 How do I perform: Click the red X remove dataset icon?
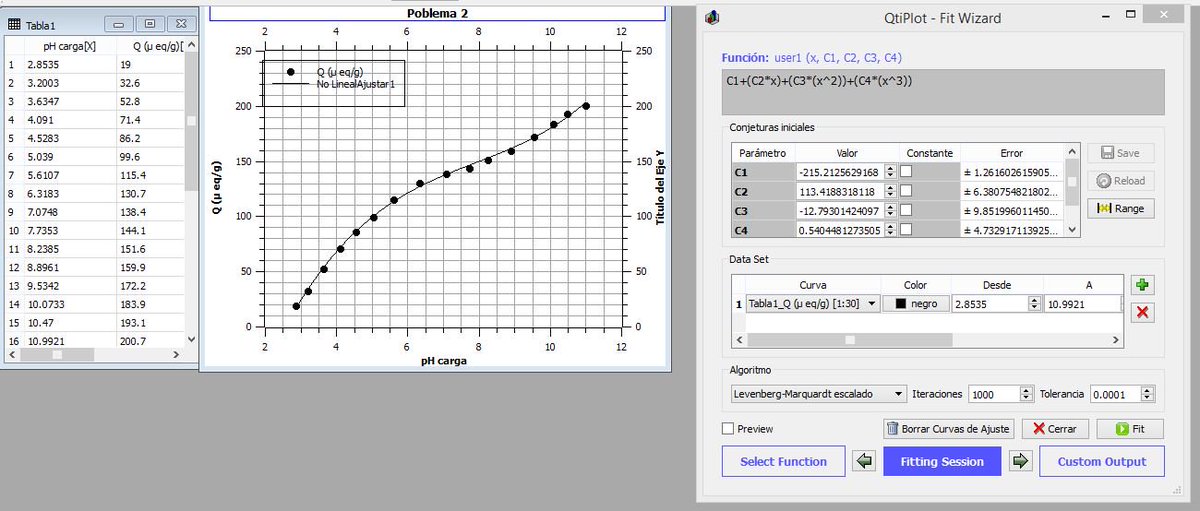1143,312
